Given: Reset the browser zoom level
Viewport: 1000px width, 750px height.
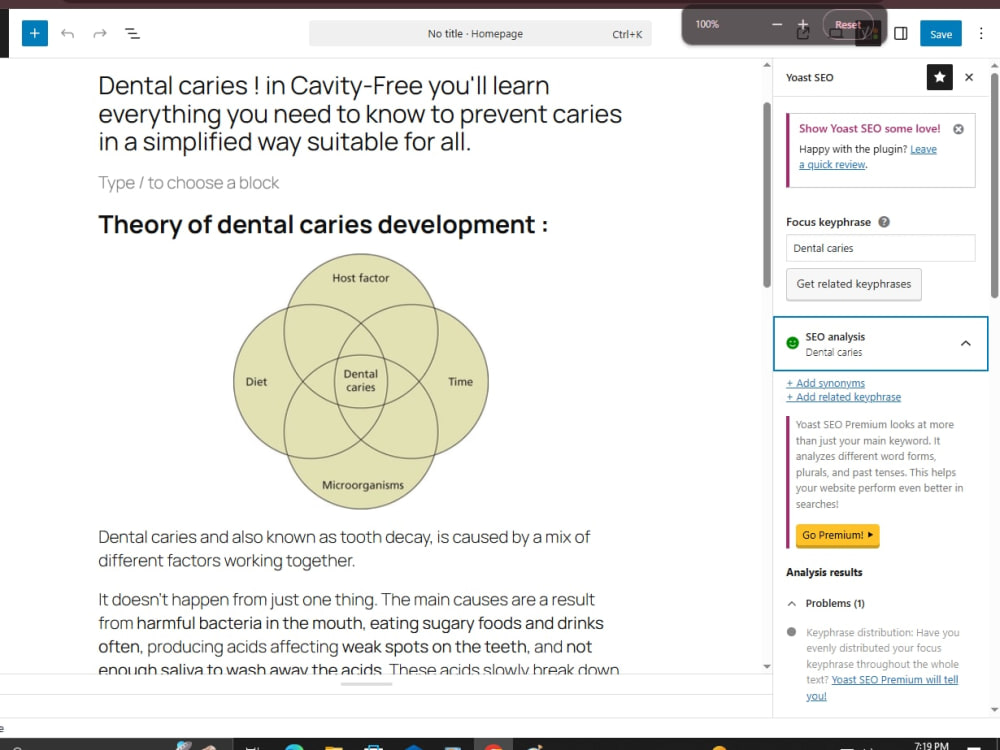Looking at the screenshot, I should [x=848, y=24].
